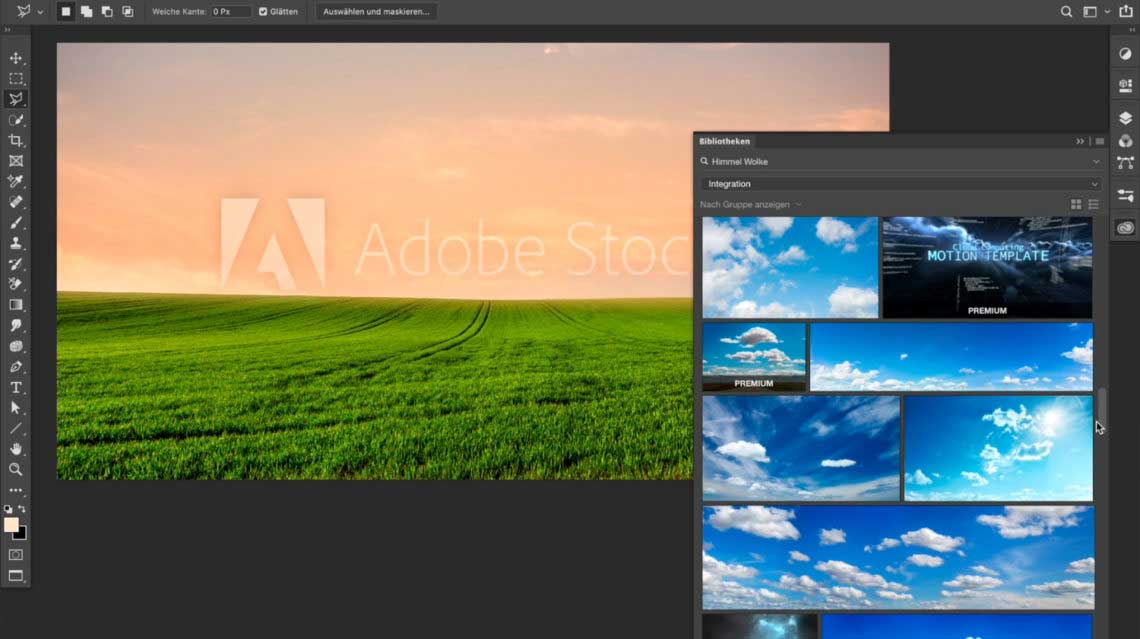Pick the Eyedropper tool in the toolbar
The height and width of the screenshot is (639, 1140).
(x=16, y=182)
